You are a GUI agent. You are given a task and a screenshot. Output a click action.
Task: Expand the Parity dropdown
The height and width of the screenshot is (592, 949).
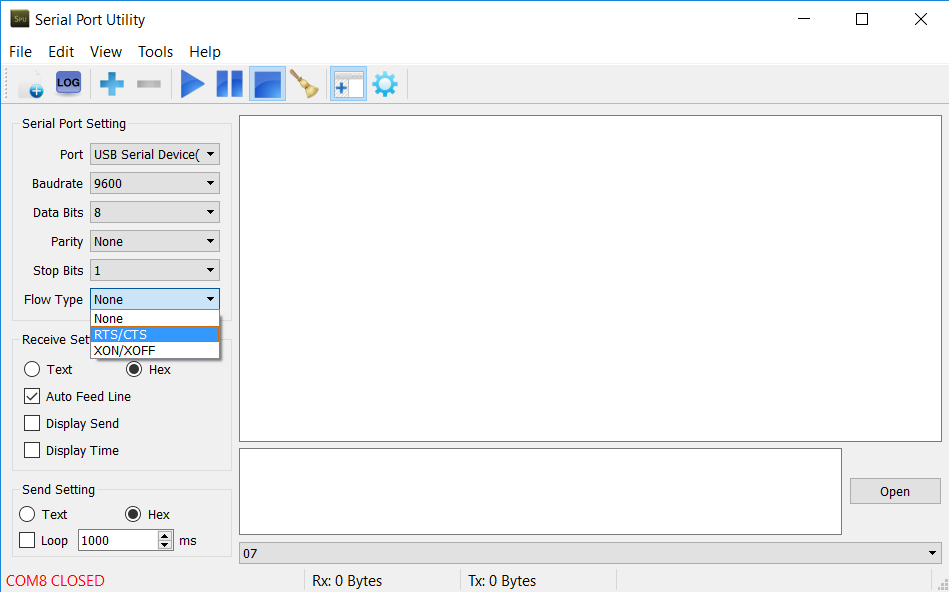click(155, 242)
